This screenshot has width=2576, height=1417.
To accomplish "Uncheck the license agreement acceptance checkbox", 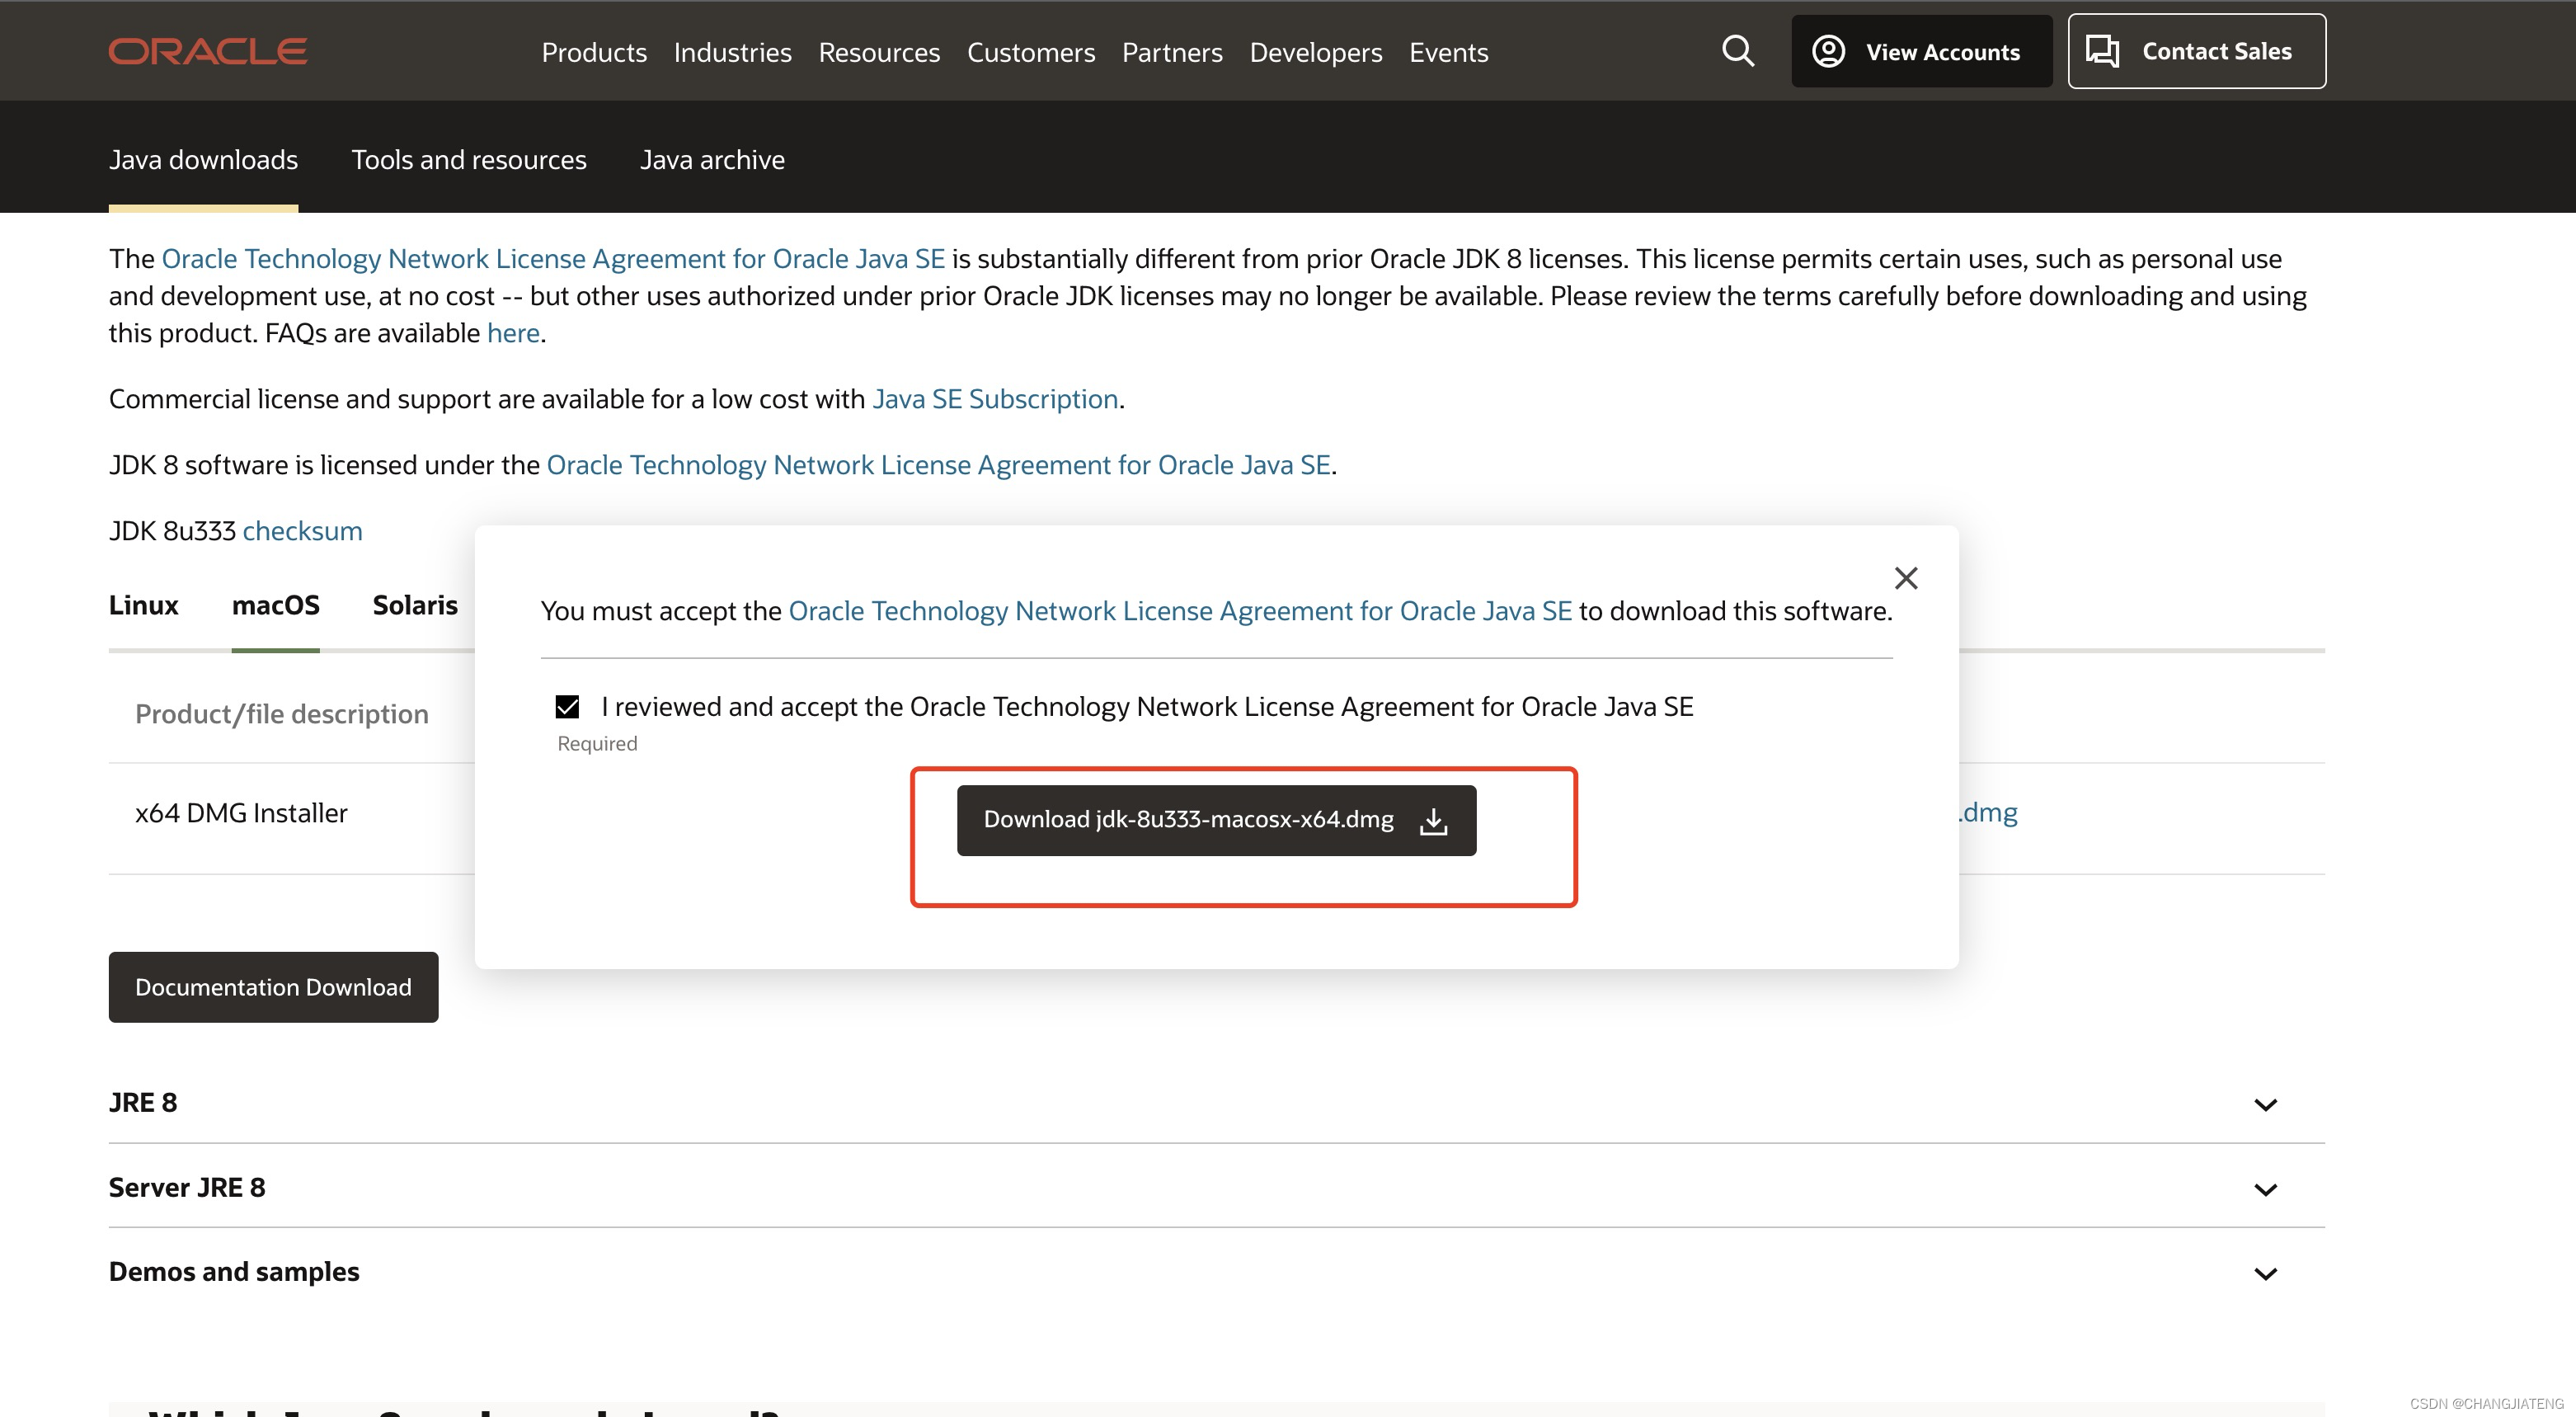I will pos(567,707).
